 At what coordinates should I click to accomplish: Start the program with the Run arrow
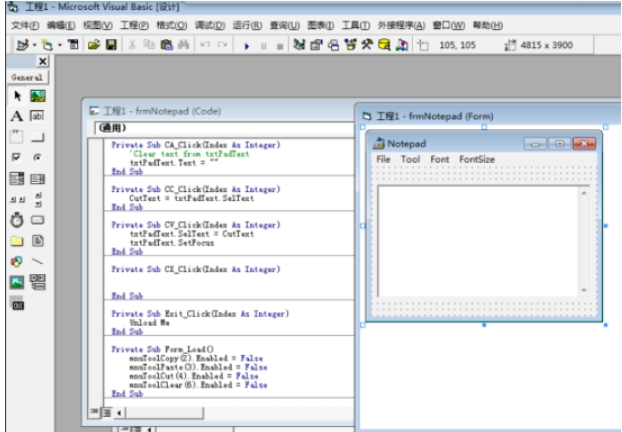click(x=246, y=46)
